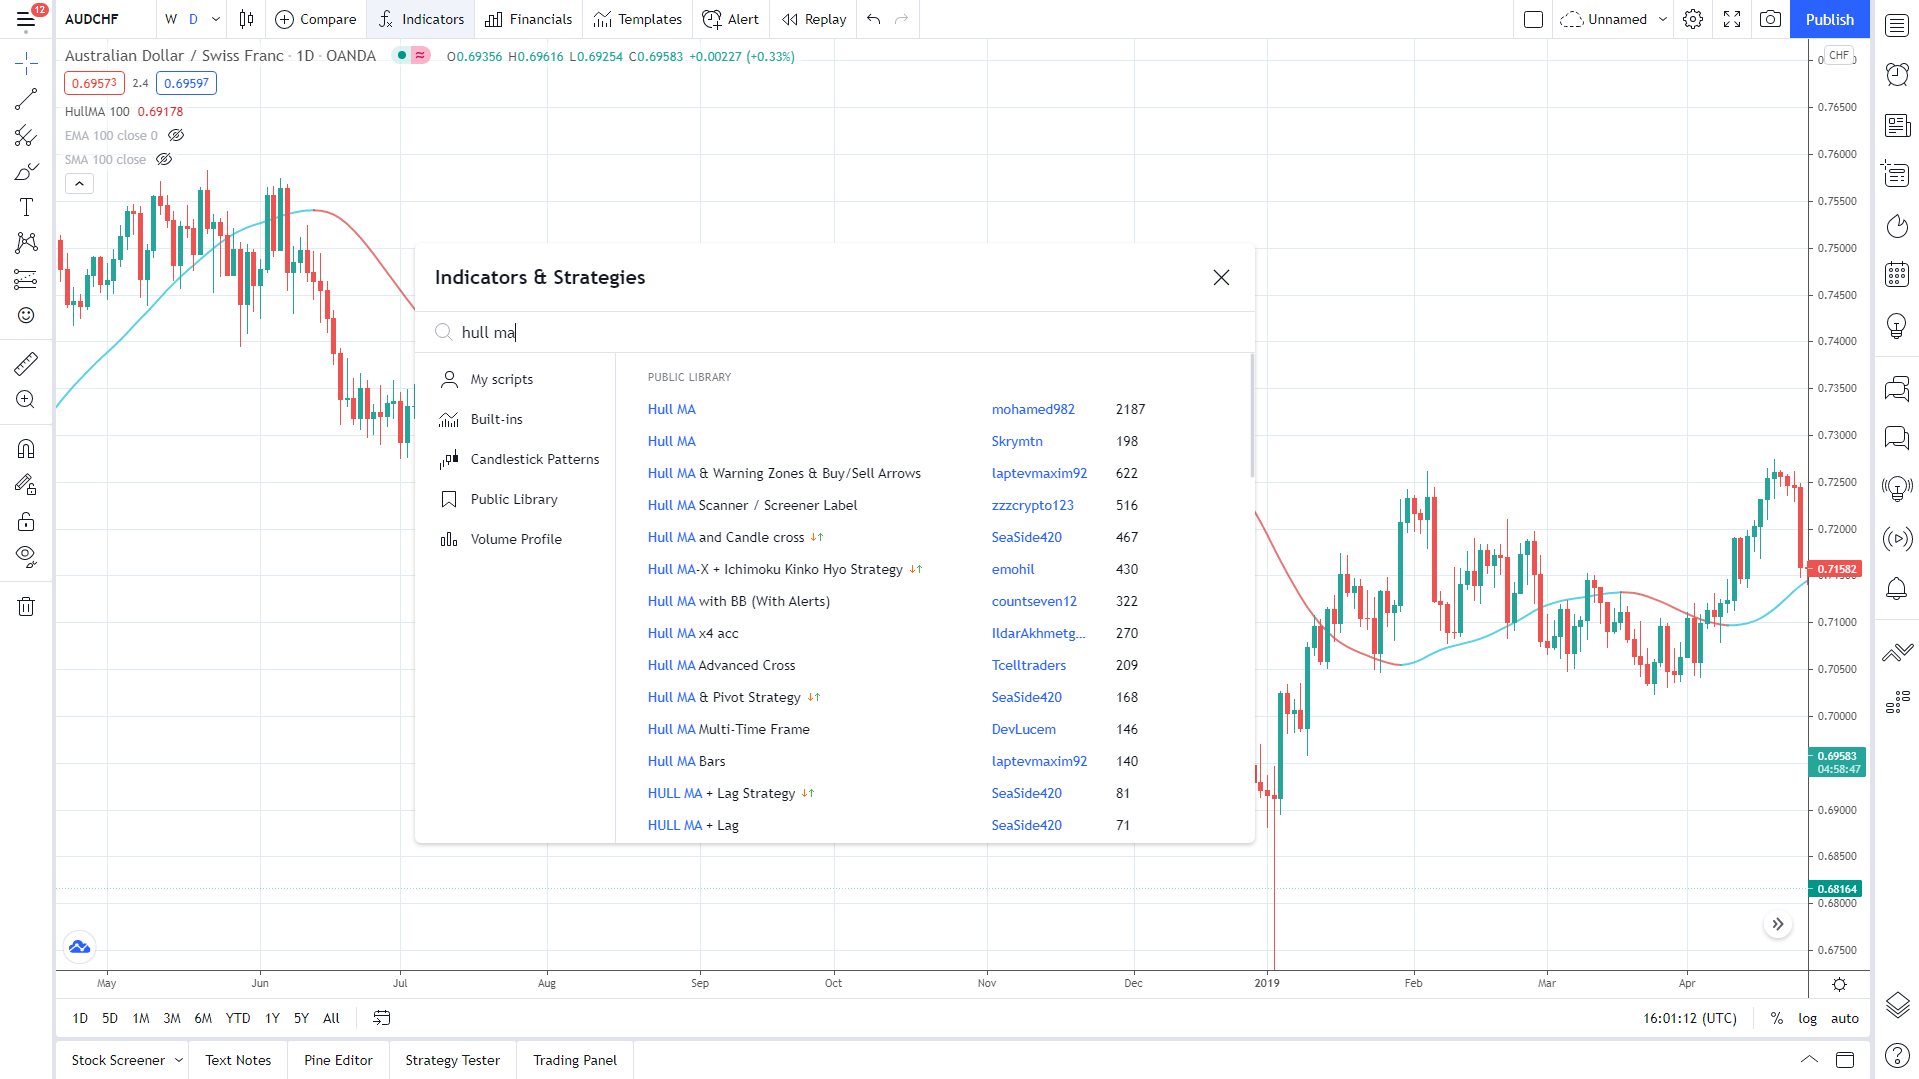This screenshot has height=1079, width=1919.
Task: Open the go to date picker
Action: [x=382, y=1018]
